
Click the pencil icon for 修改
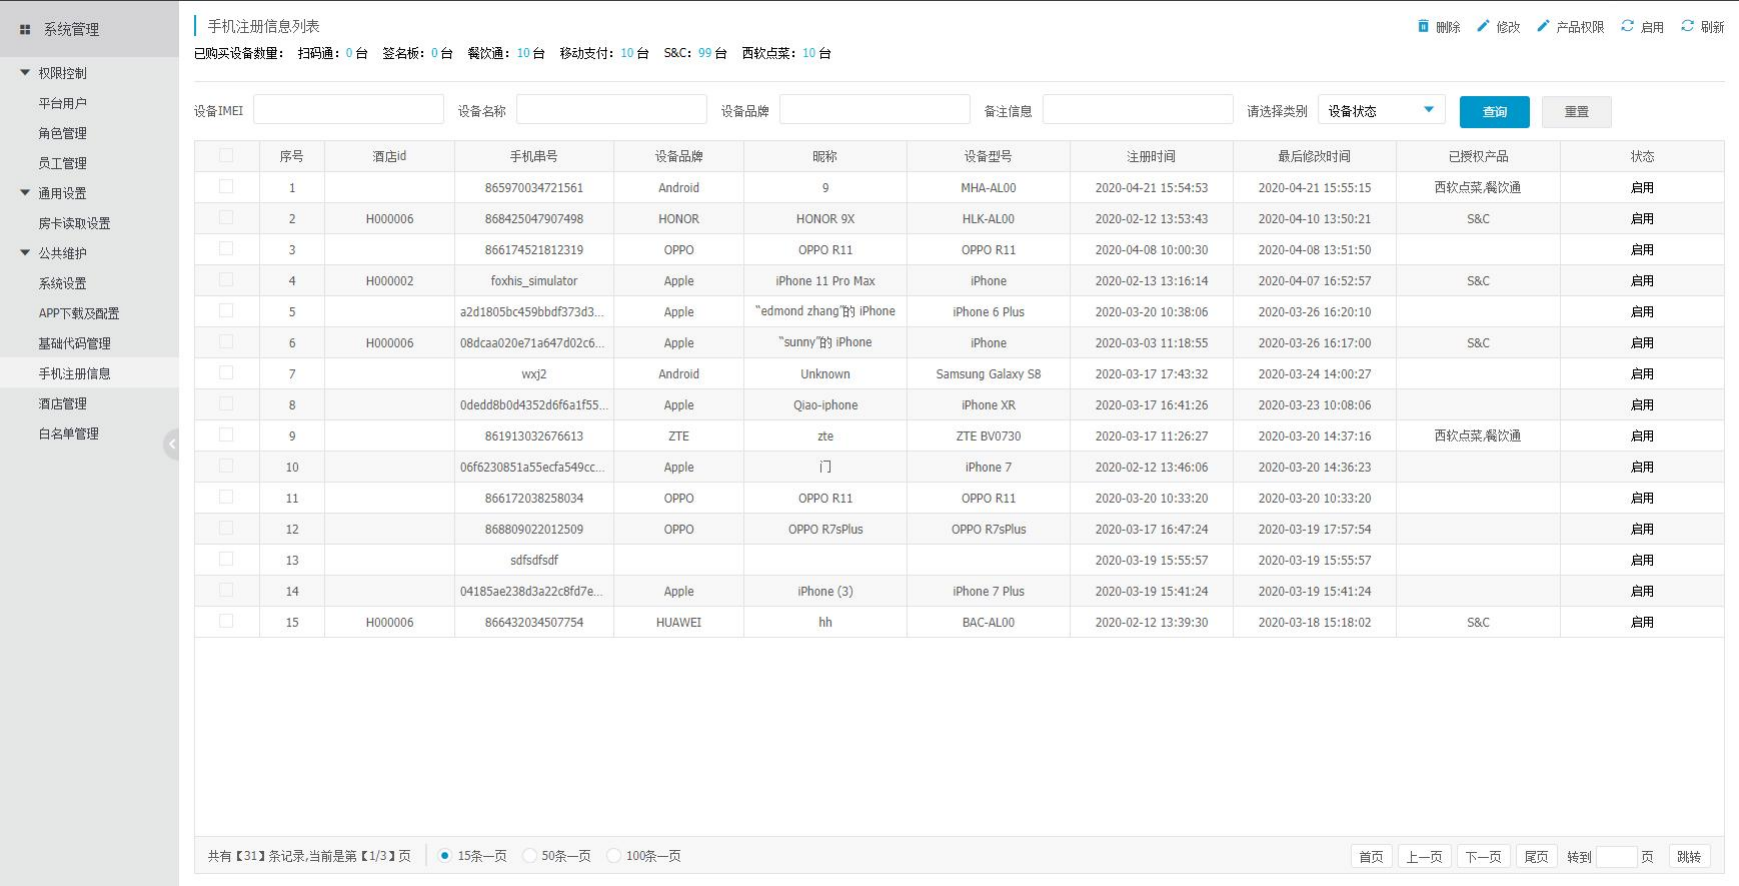[1483, 26]
